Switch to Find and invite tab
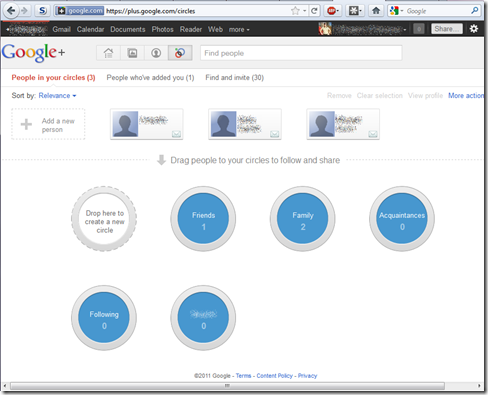Screen dimensions: 488x395 point(234,78)
